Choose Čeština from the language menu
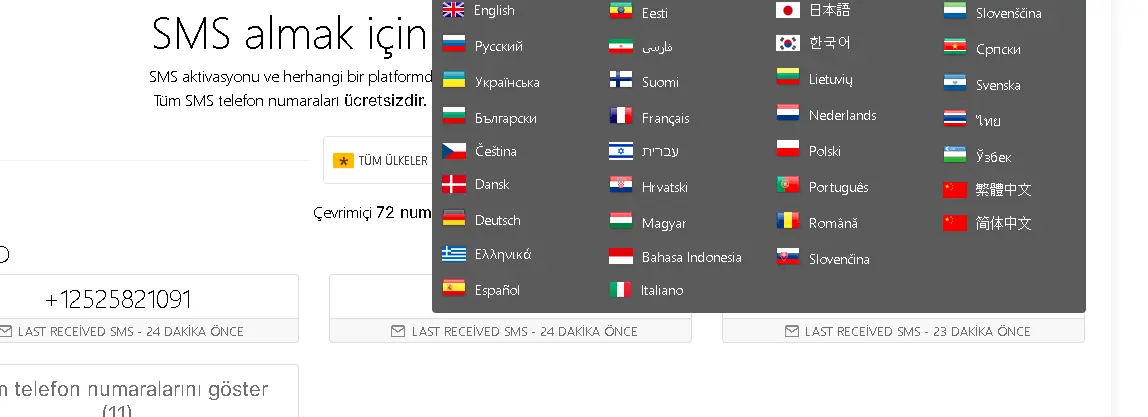 (x=496, y=151)
